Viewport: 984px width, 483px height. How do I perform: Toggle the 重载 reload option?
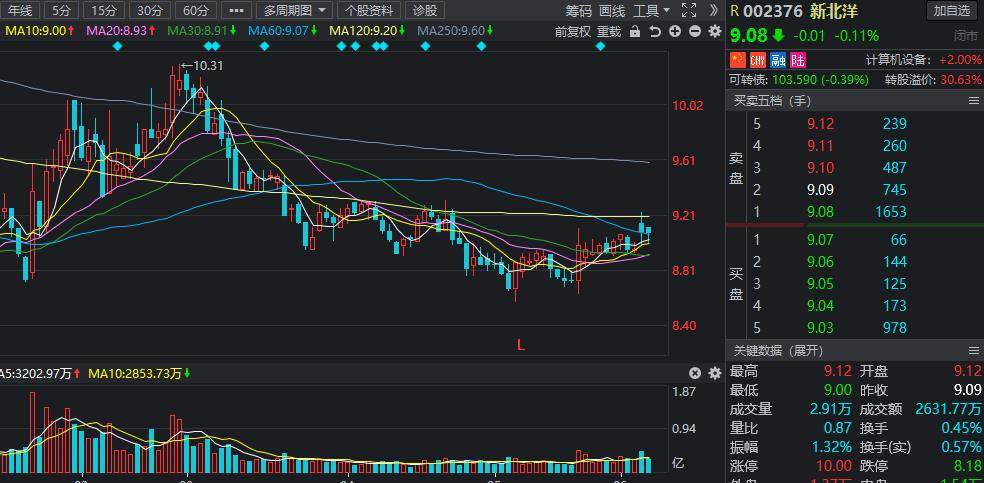click(x=608, y=31)
